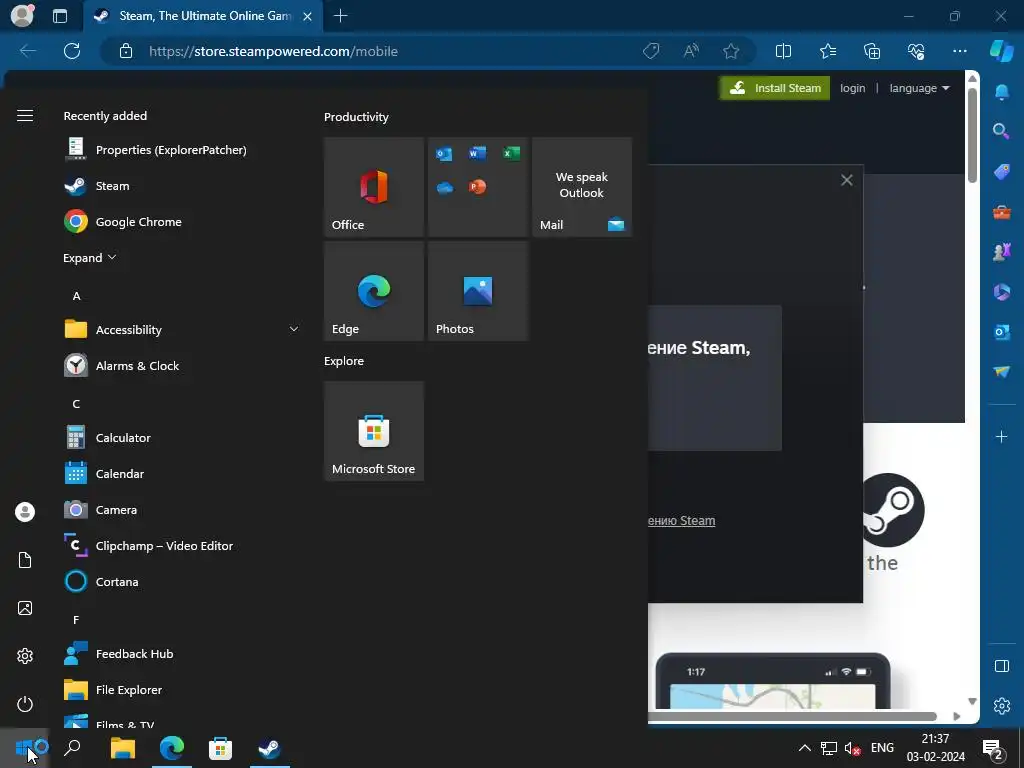This screenshot has height=768, width=1024.
Task: Open Edge Collections button
Action: coord(872,51)
